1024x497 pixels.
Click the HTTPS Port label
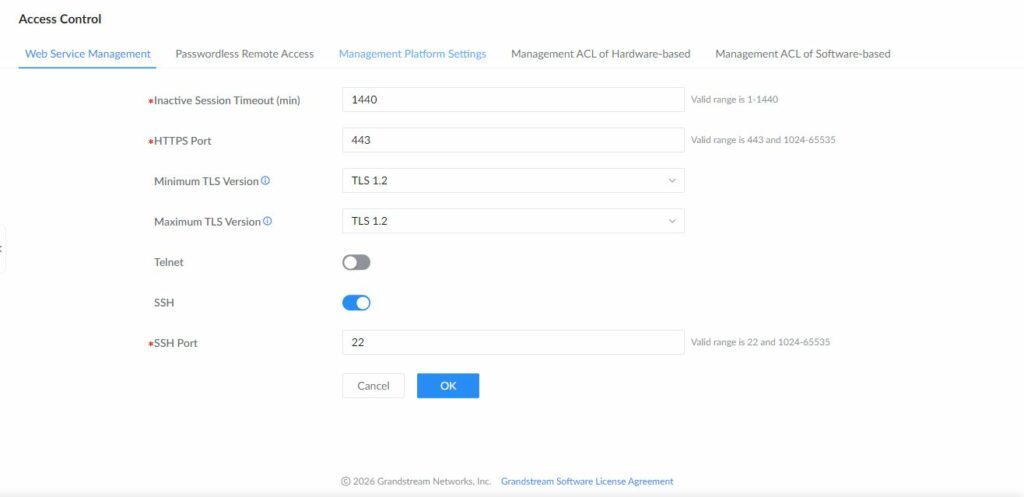coord(182,141)
